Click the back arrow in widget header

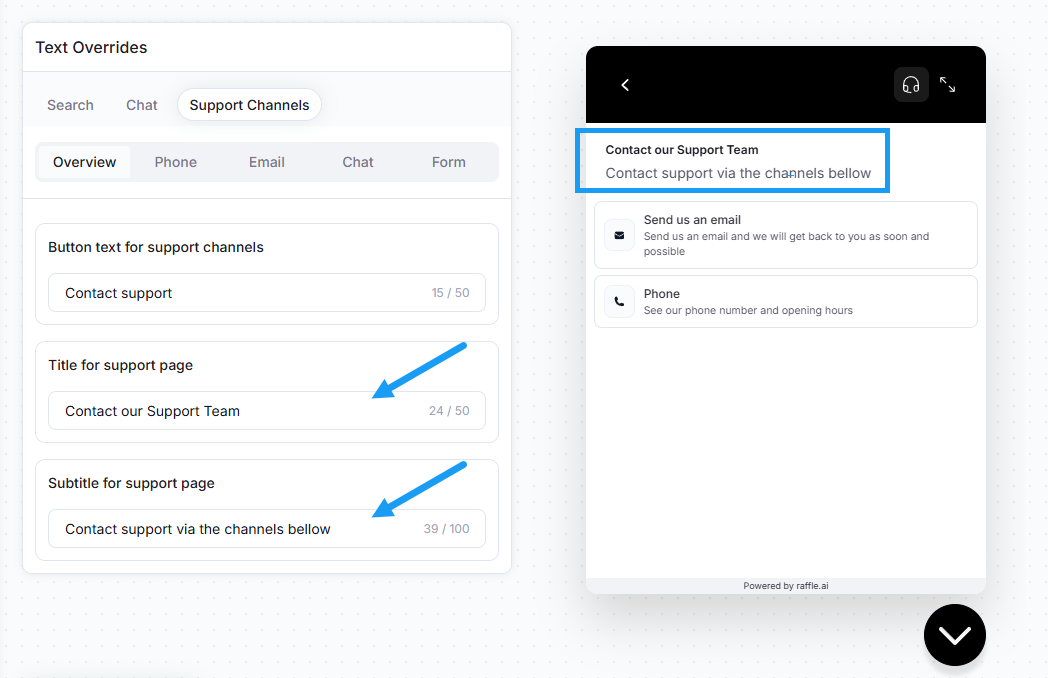pyautogui.click(x=625, y=85)
